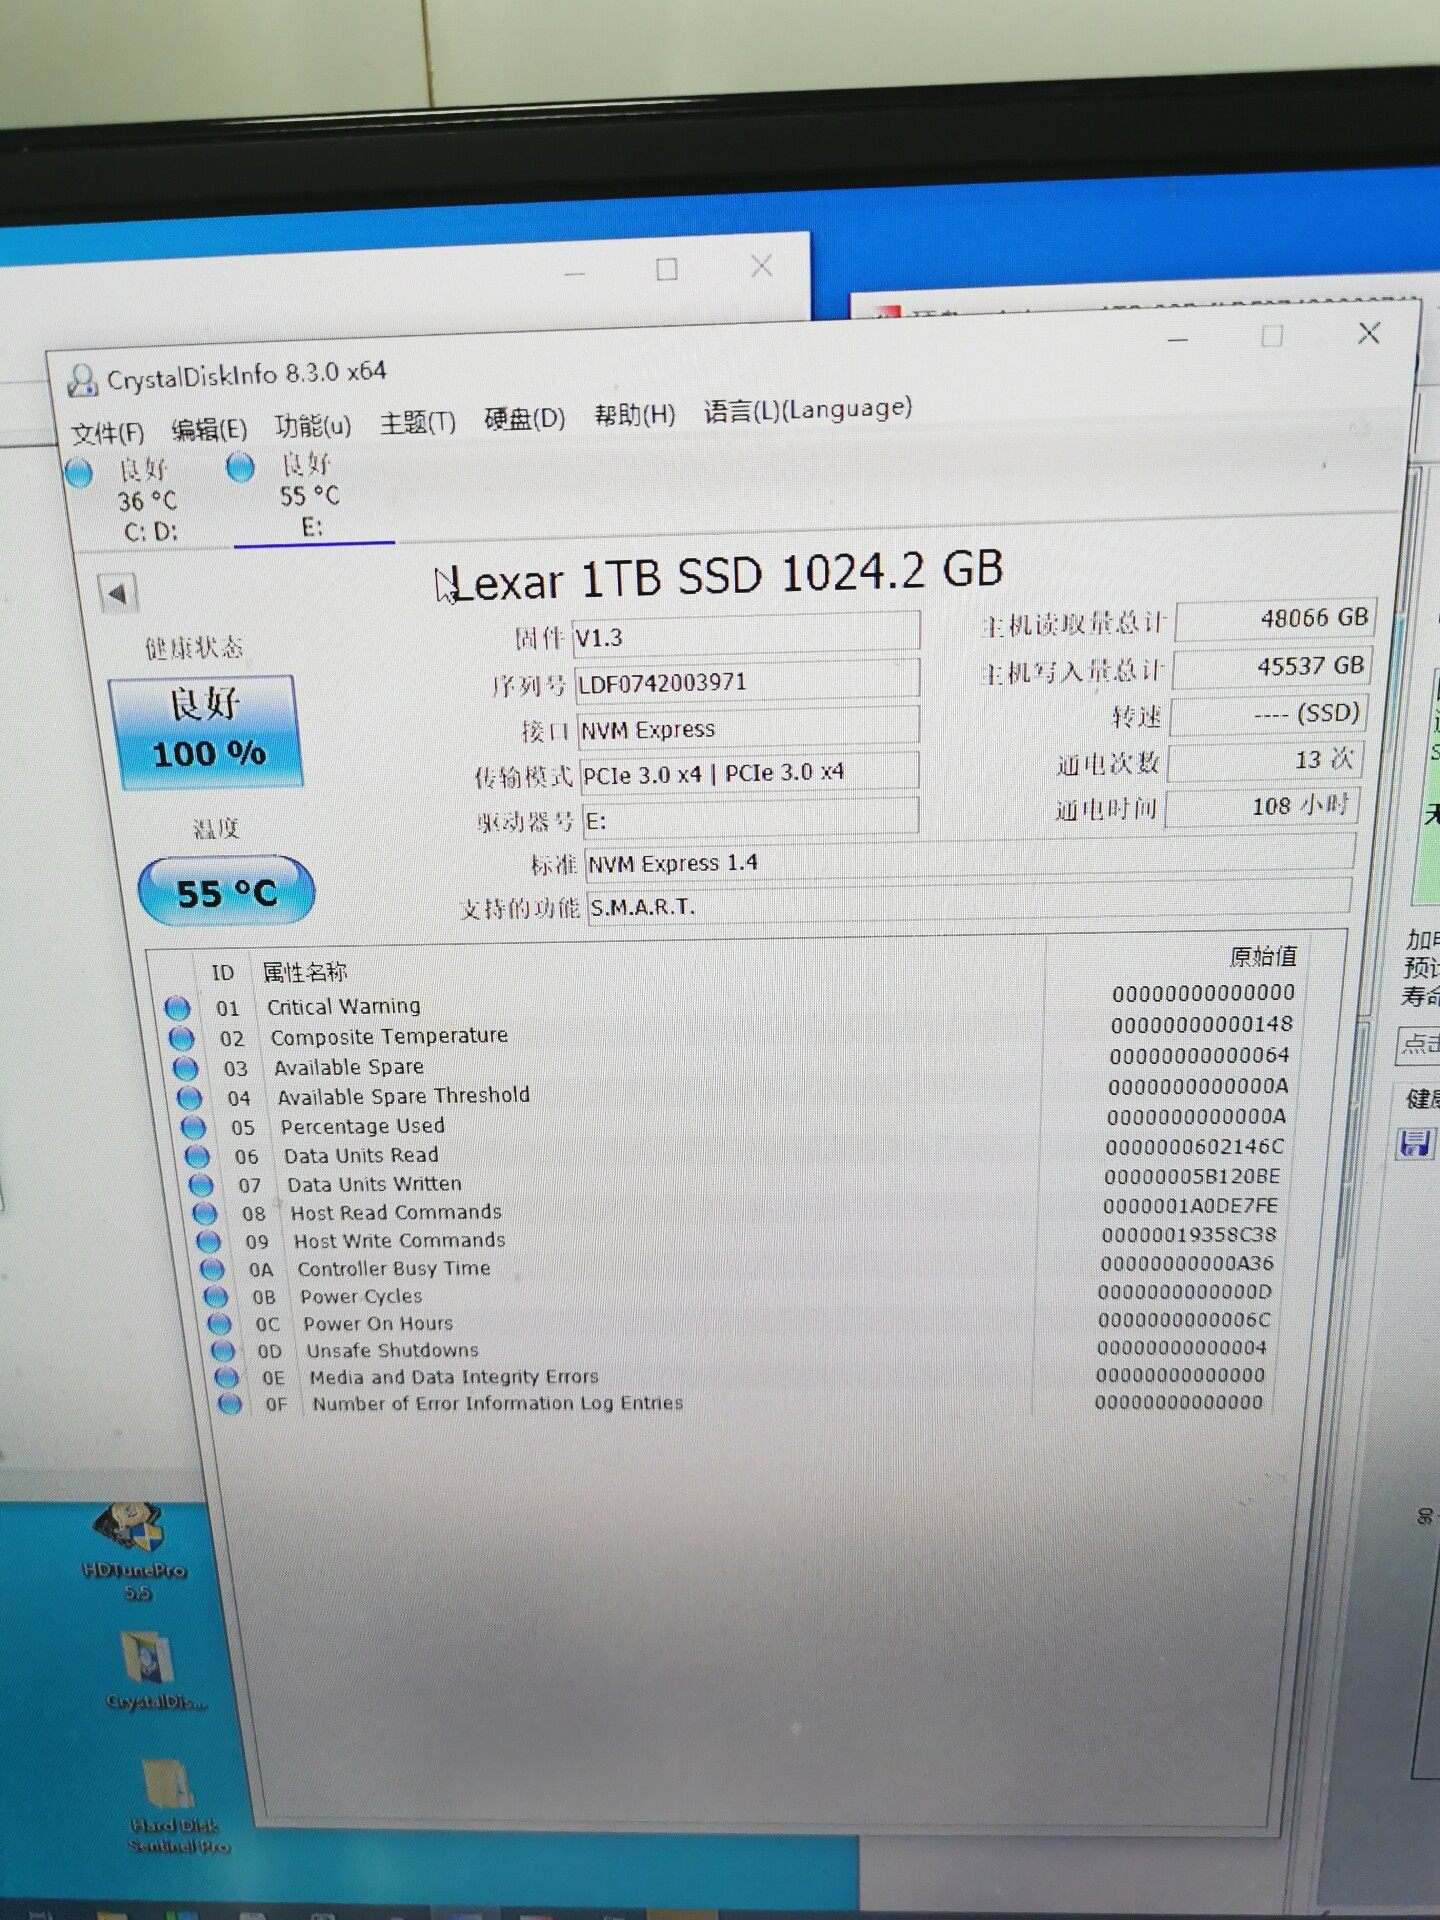The image size is (1440, 1920).
Task: Click the total host writes value 45537 GB
Action: [x=1271, y=667]
